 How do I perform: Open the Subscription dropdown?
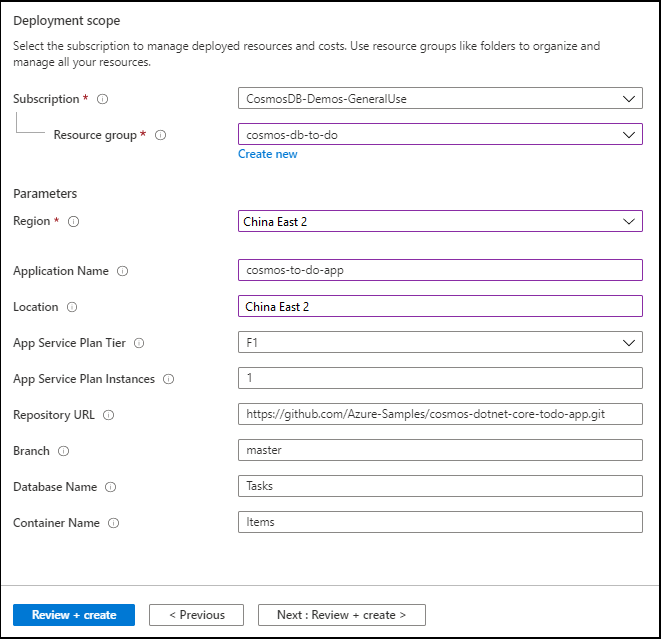(x=440, y=99)
